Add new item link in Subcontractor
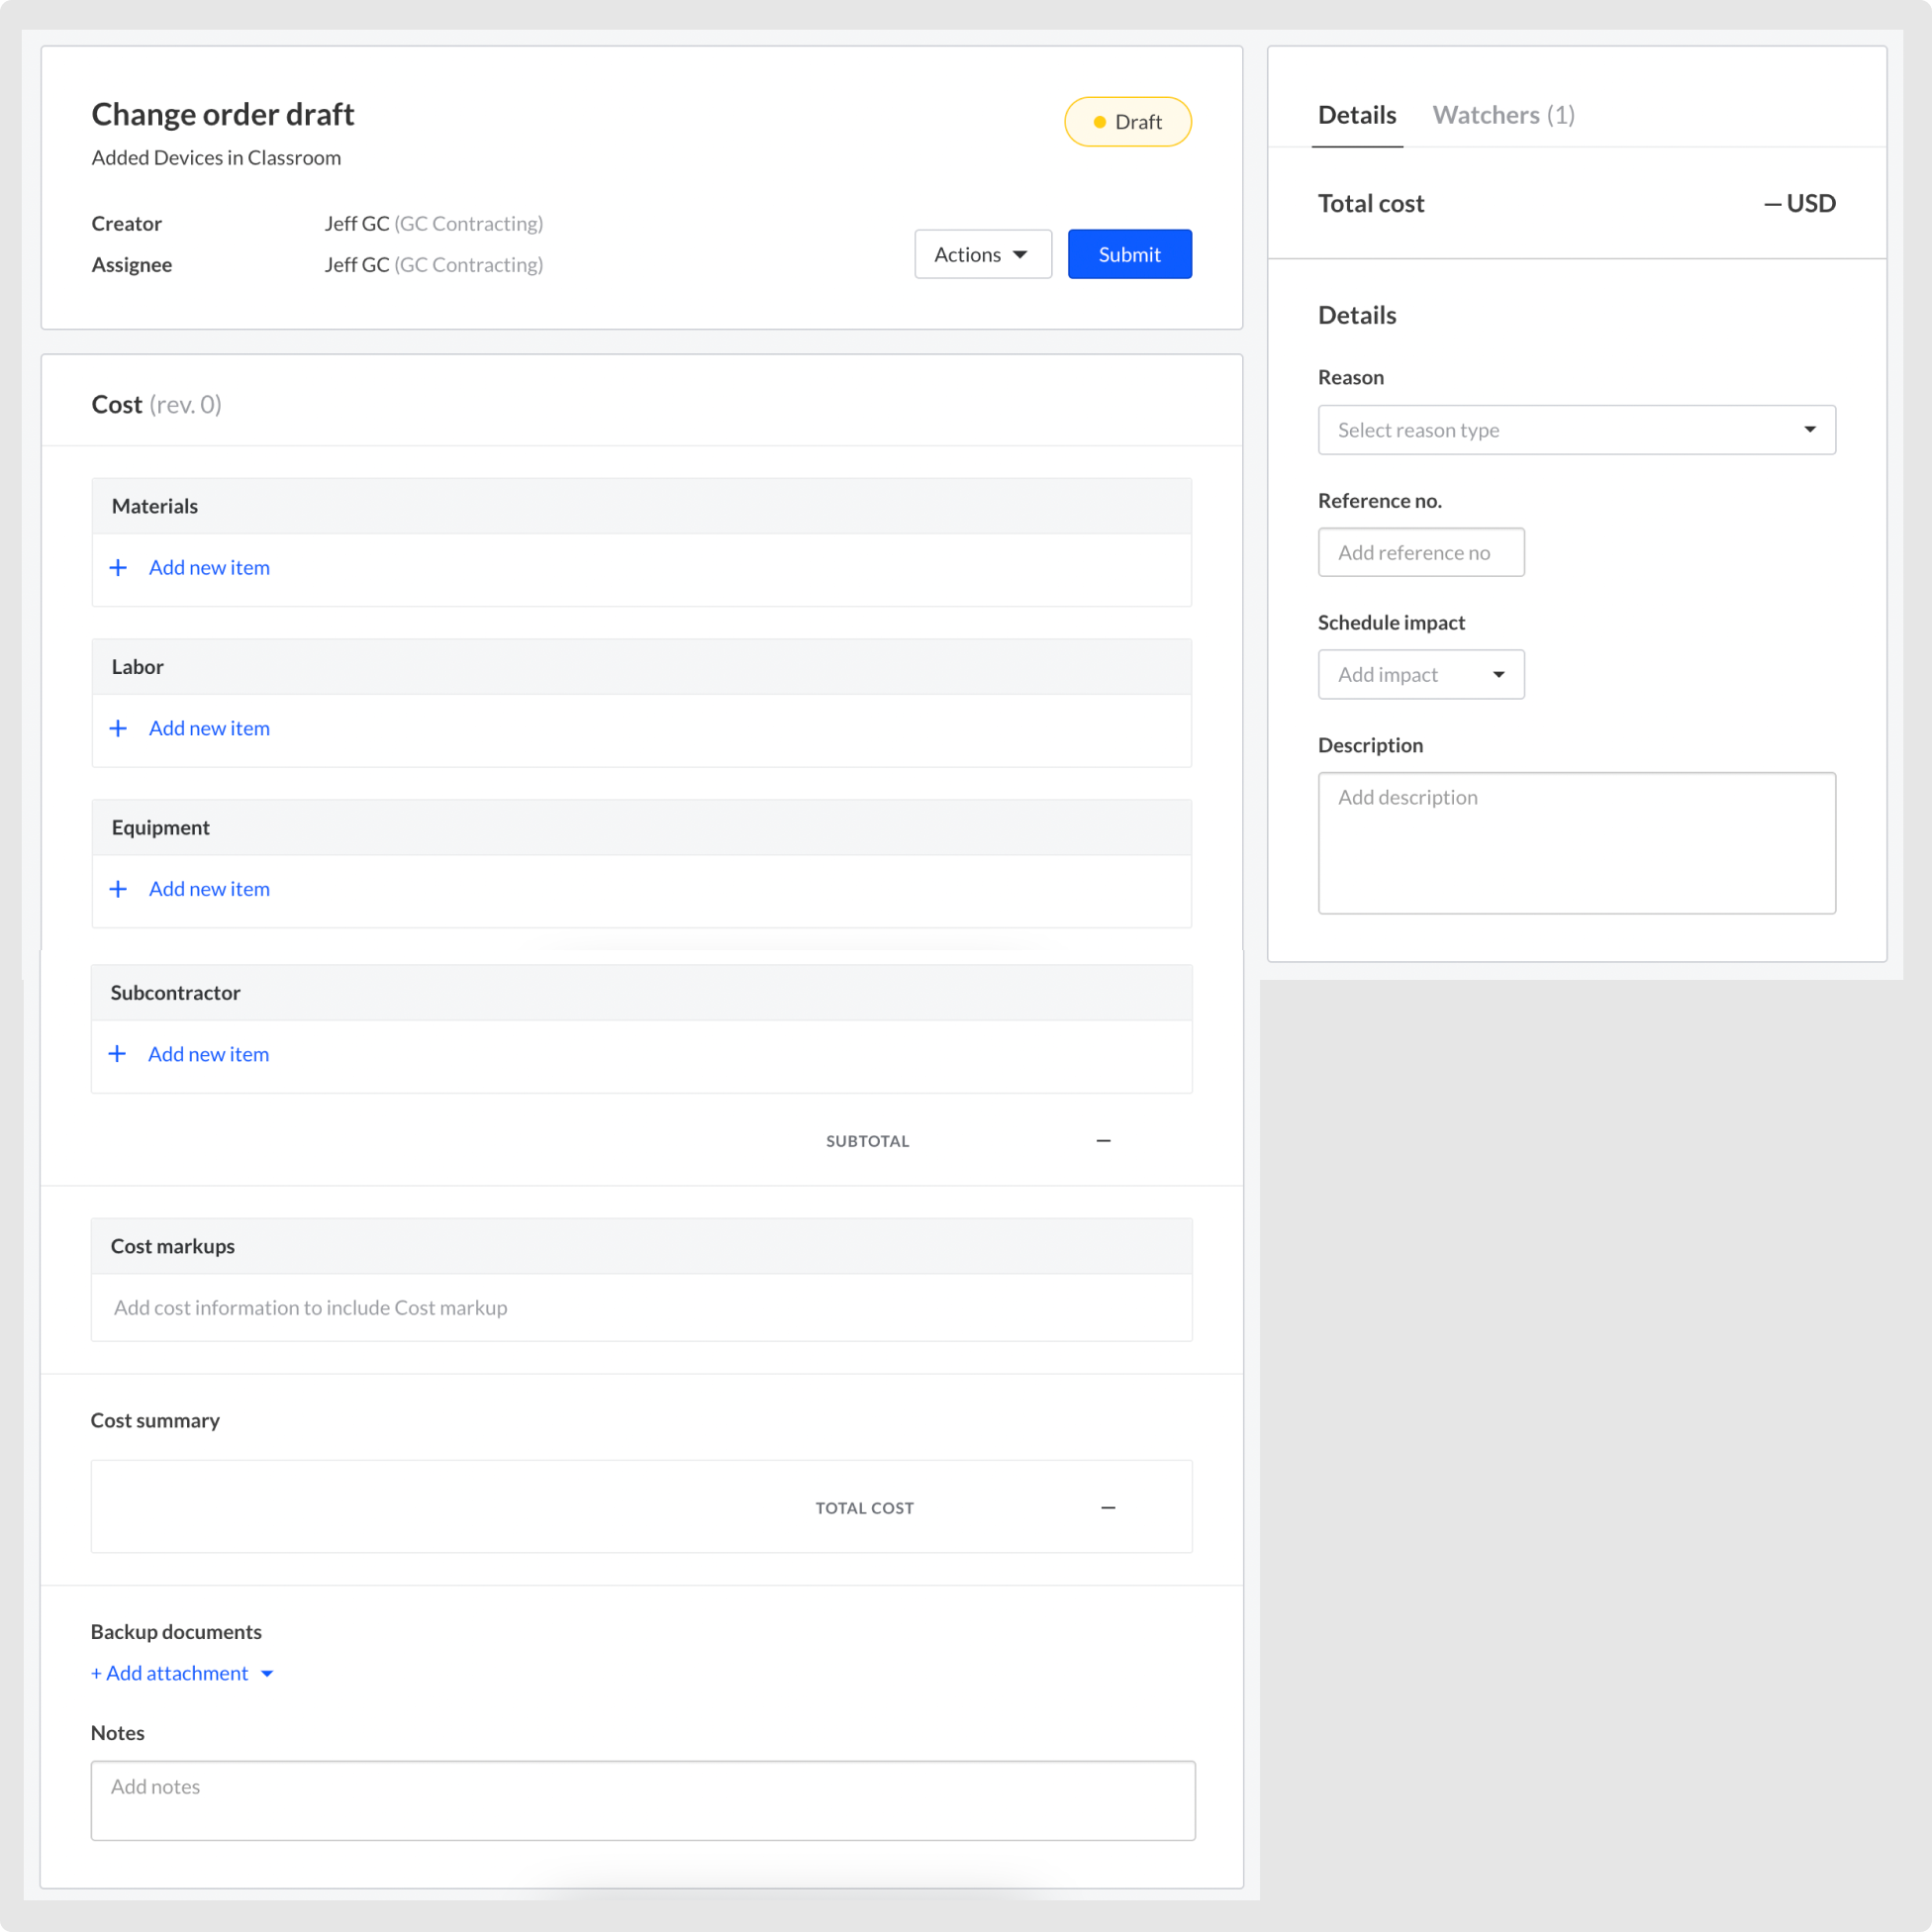The width and height of the screenshot is (1932, 1932). 208,1054
